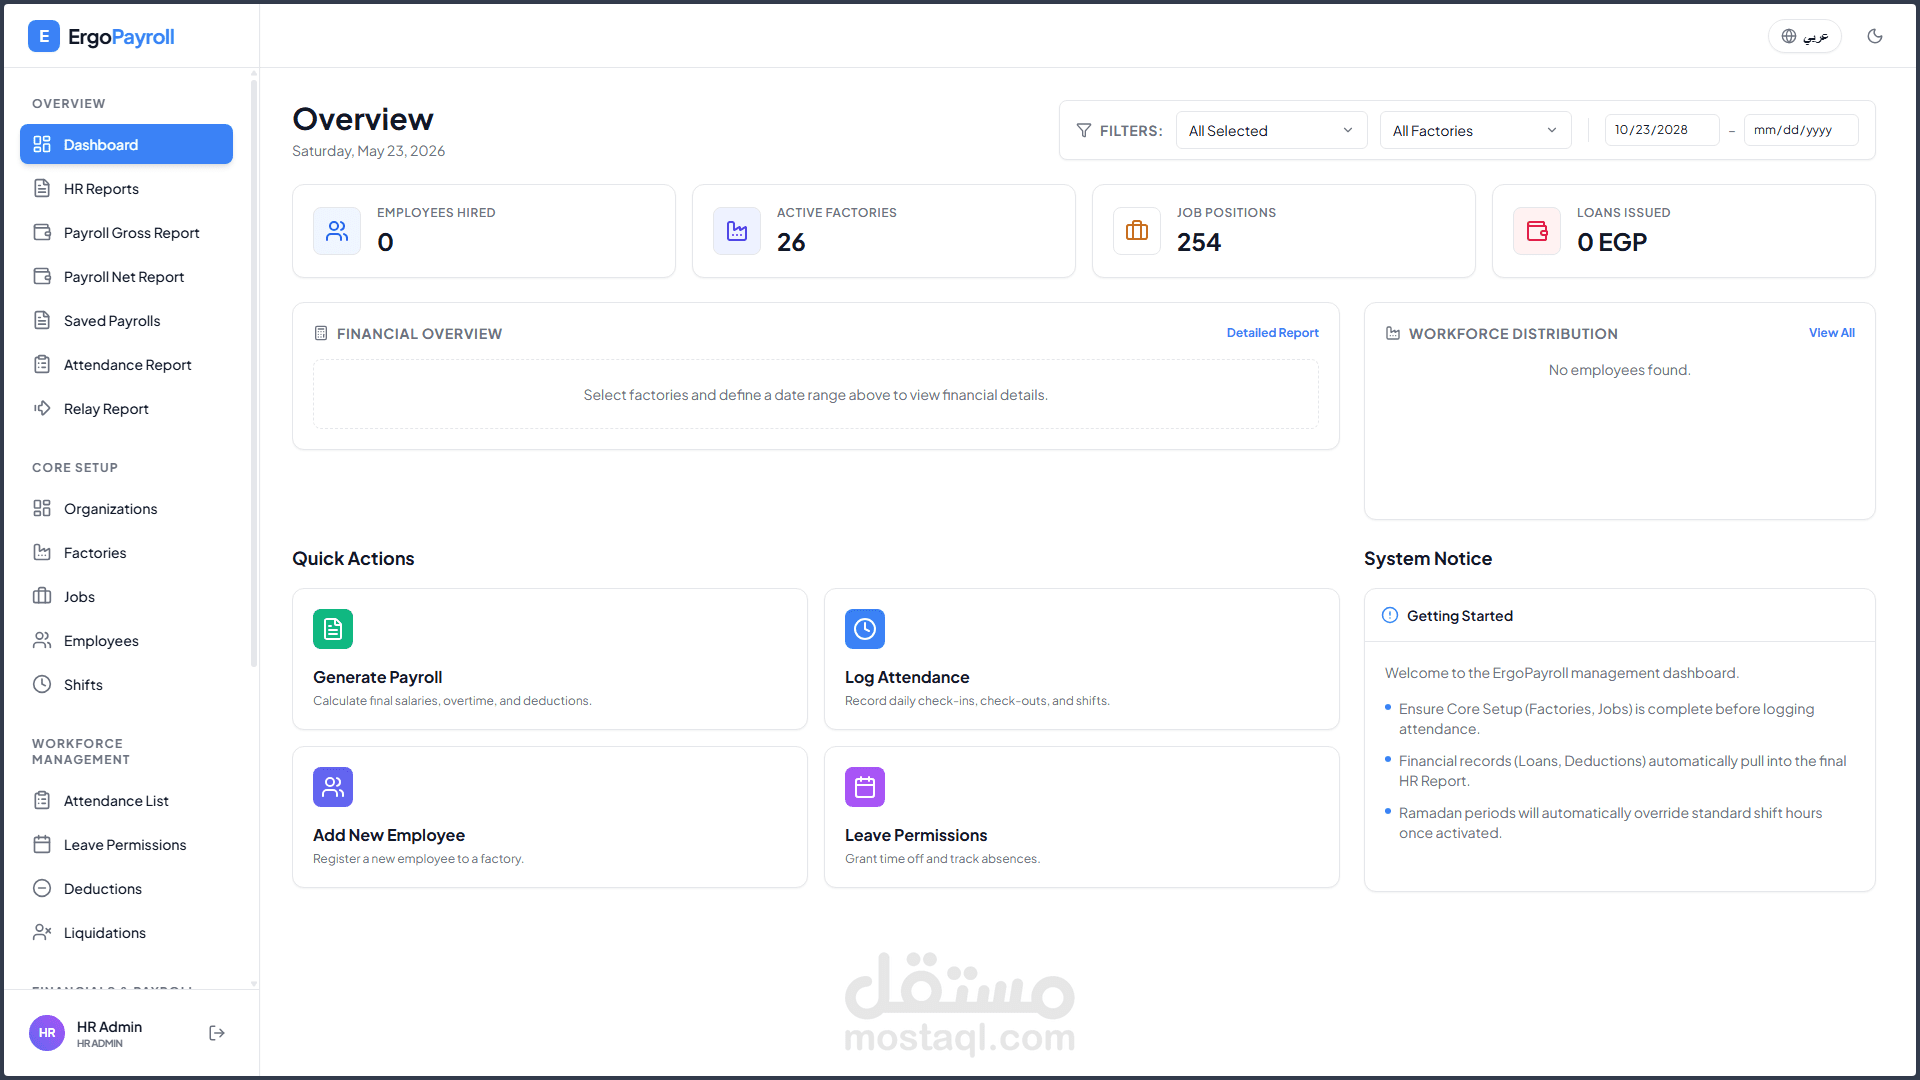Open Attendance Report
The image size is (1920, 1080).
coord(126,365)
